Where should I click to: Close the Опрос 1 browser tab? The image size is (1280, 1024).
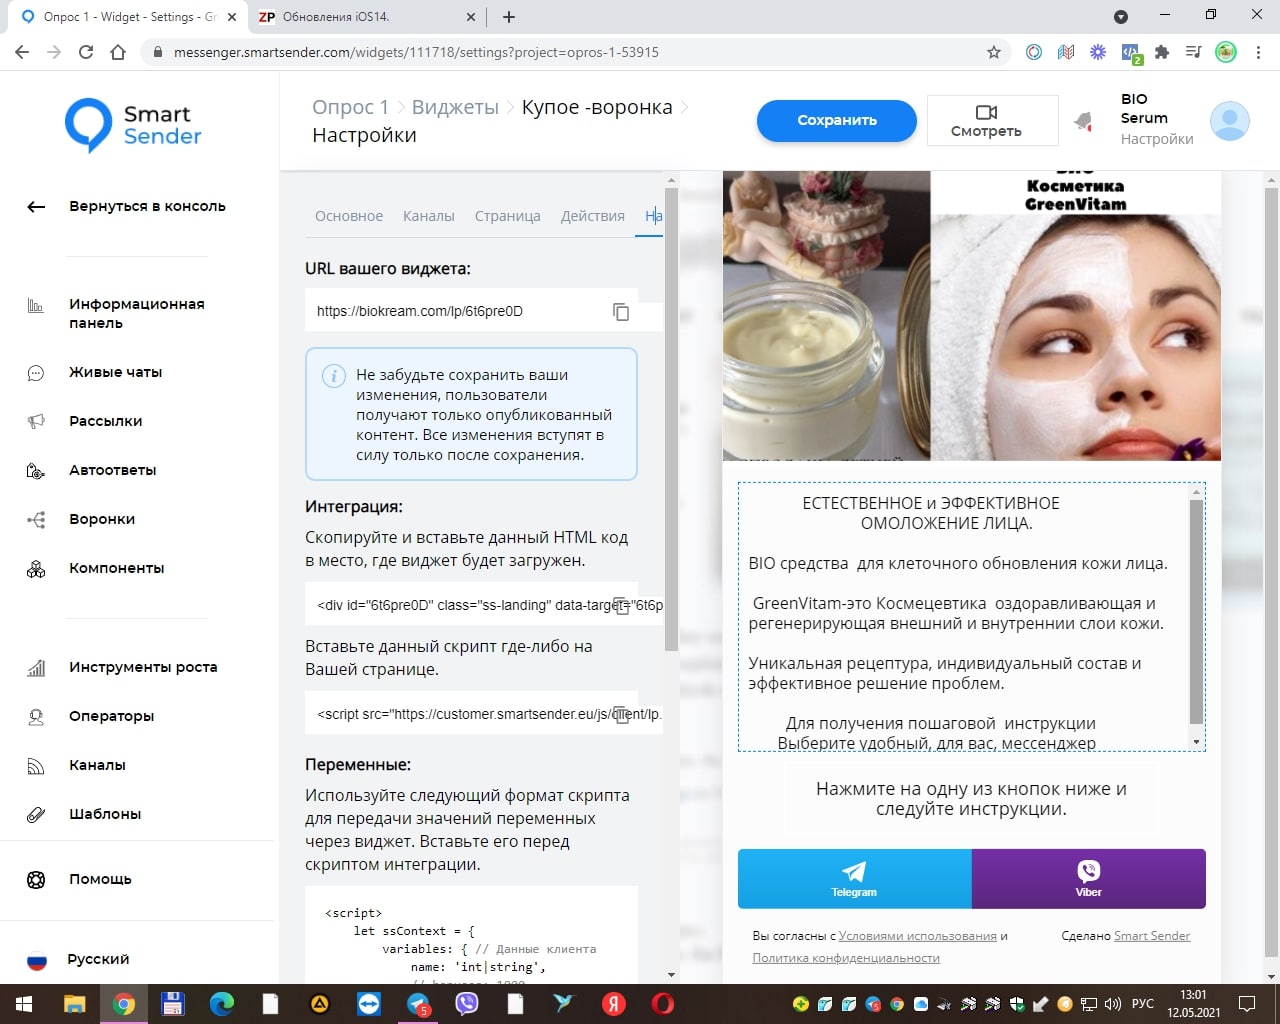(231, 17)
